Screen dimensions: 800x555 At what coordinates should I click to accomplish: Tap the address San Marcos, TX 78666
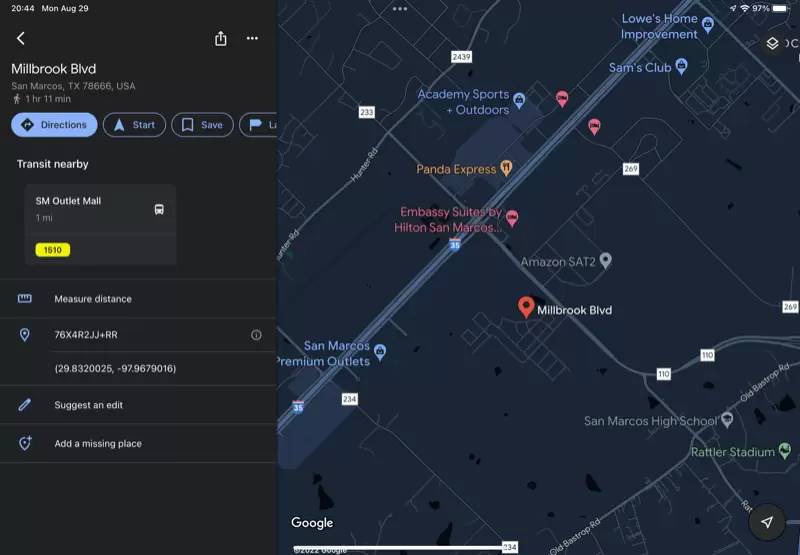coord(73,86)
